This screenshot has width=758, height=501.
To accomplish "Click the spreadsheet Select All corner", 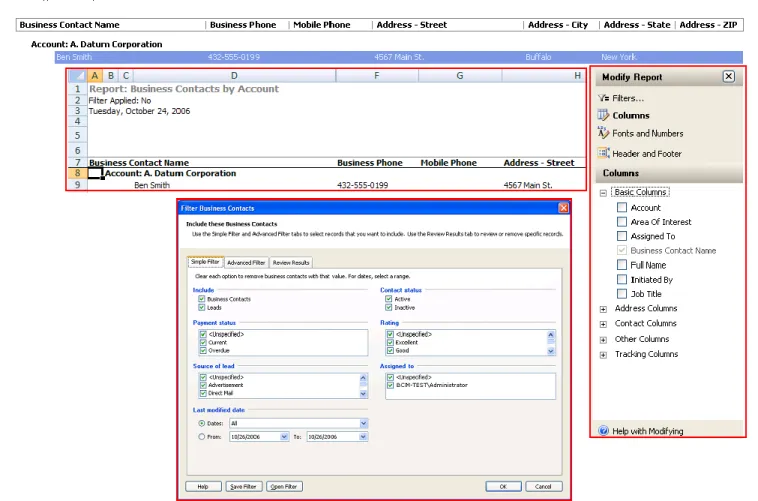I will 77,75.
